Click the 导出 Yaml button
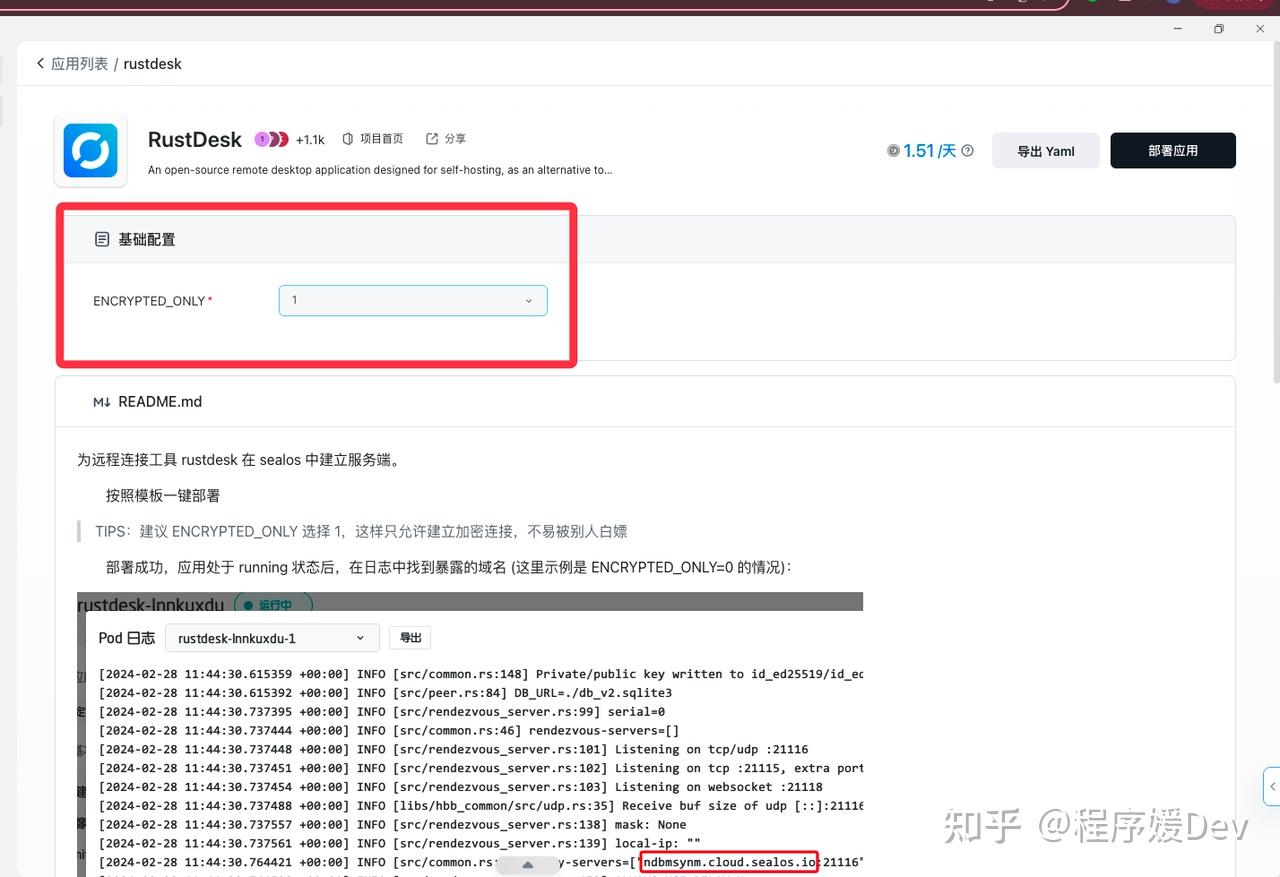The width and height of the screenshot is (1280, 877). pyautogui.click(x=1045, y=150)
